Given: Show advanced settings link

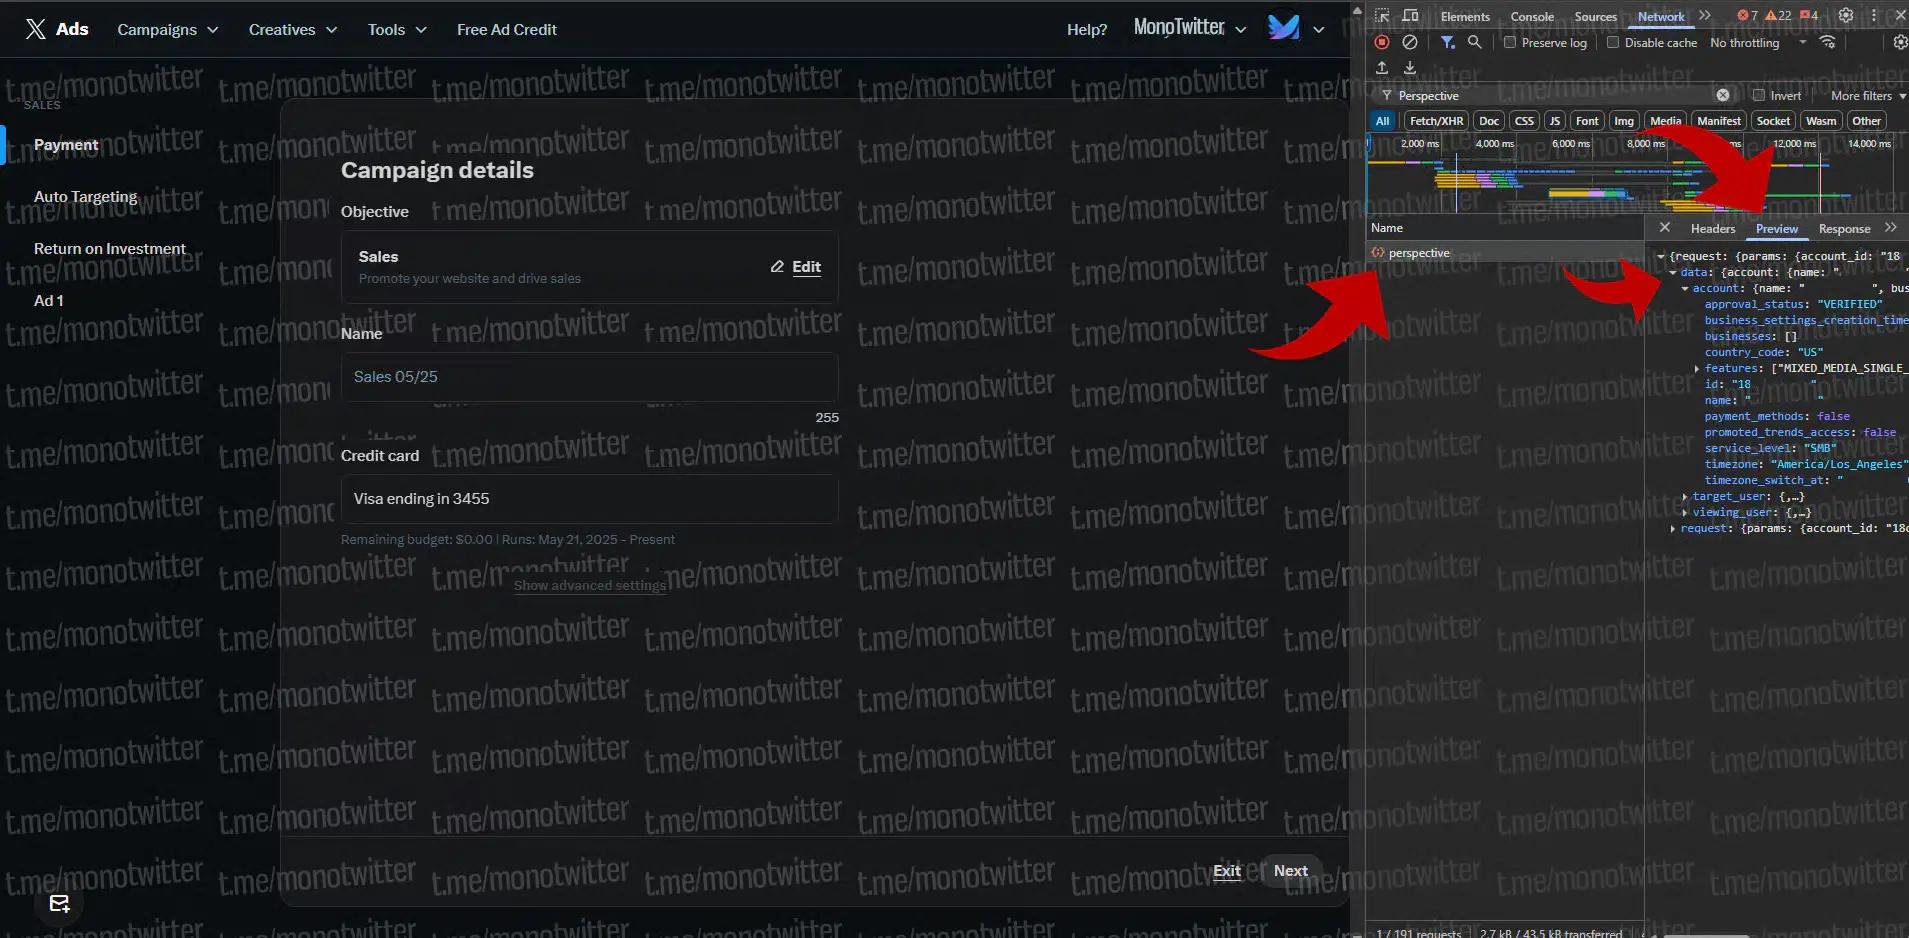Looking at the screenshot, I should pyautogui.click(x=590, y=586).
